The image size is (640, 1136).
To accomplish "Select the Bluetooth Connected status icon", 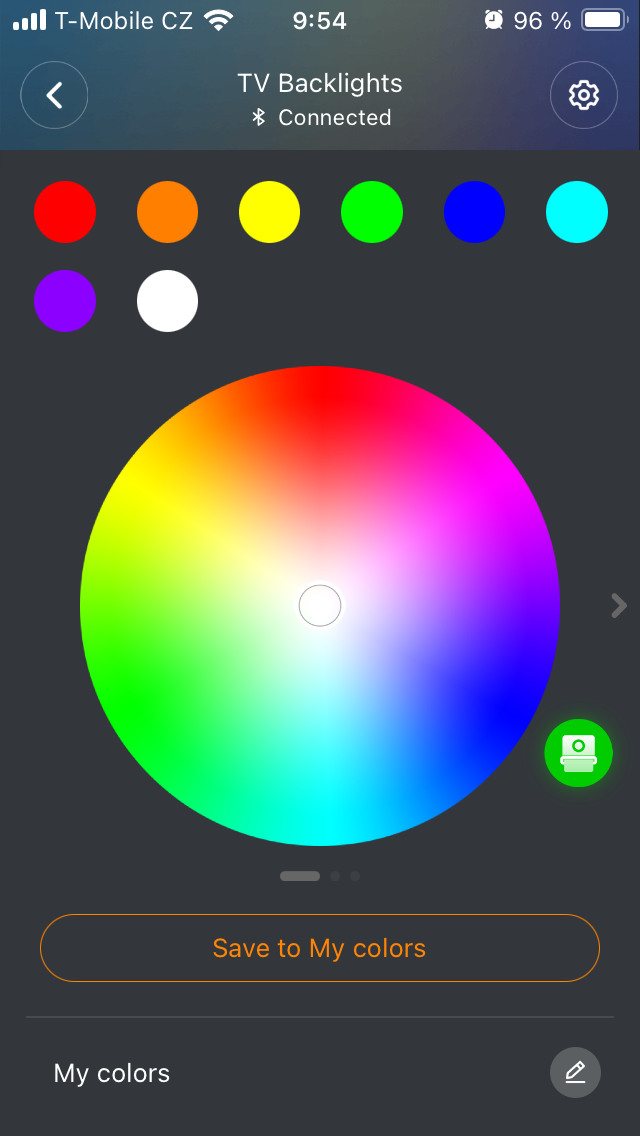I will (x=259, y=117).
